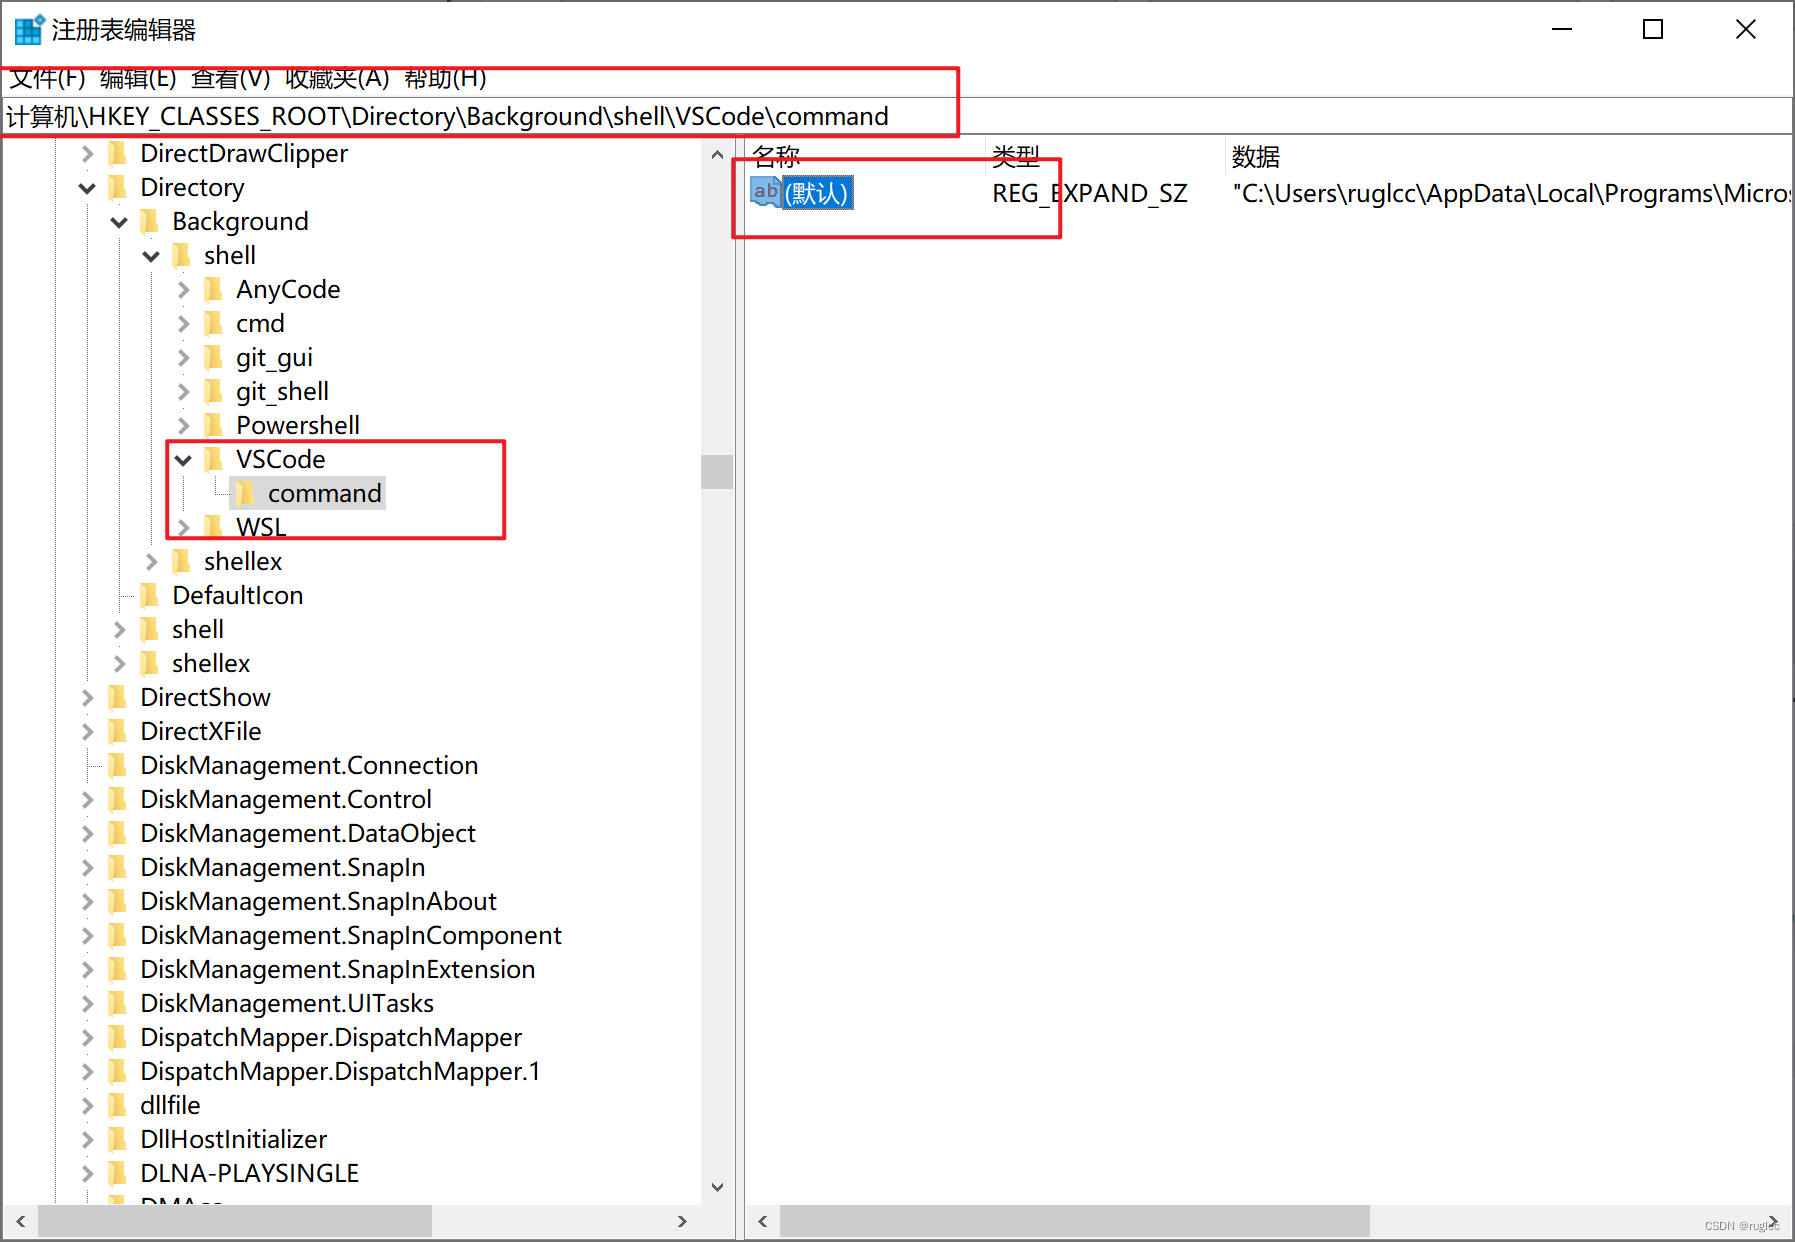Viewport: 1795px width, 1242px height.
Task: Sort values by the 名称 column header
Action: point(775,156)
